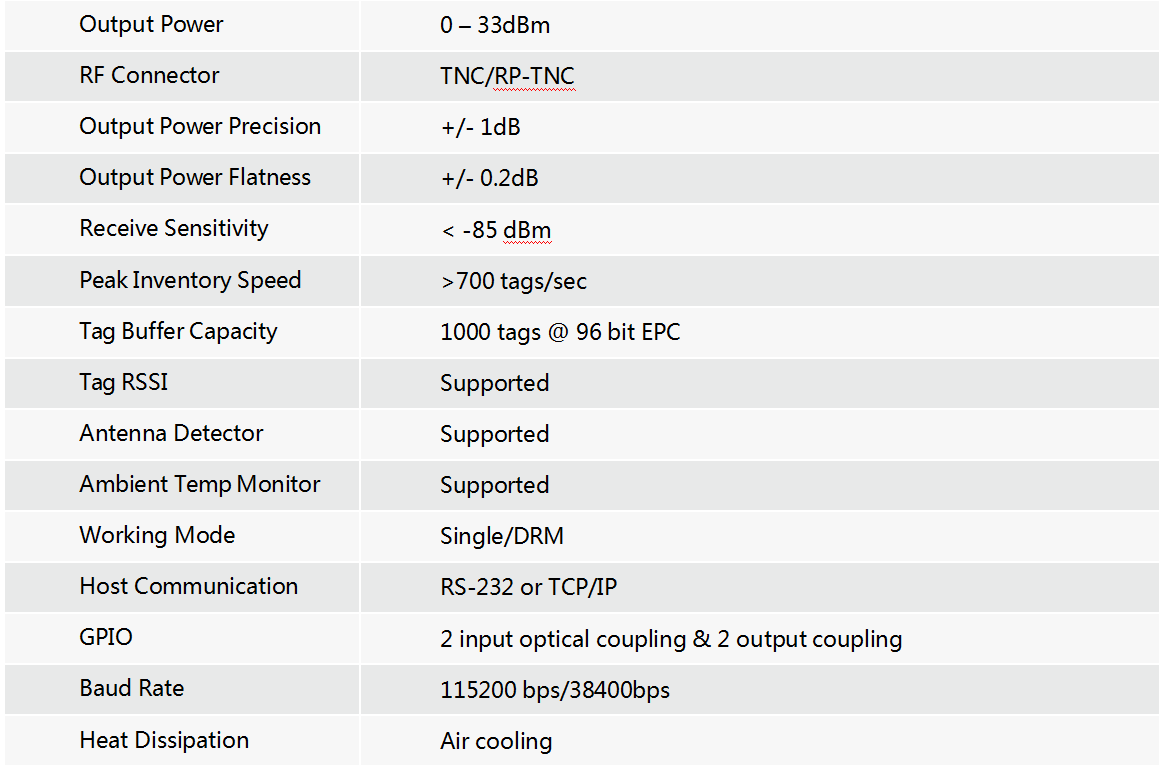
Task: Select the 0 – 33dBm value
Action: 494,25
